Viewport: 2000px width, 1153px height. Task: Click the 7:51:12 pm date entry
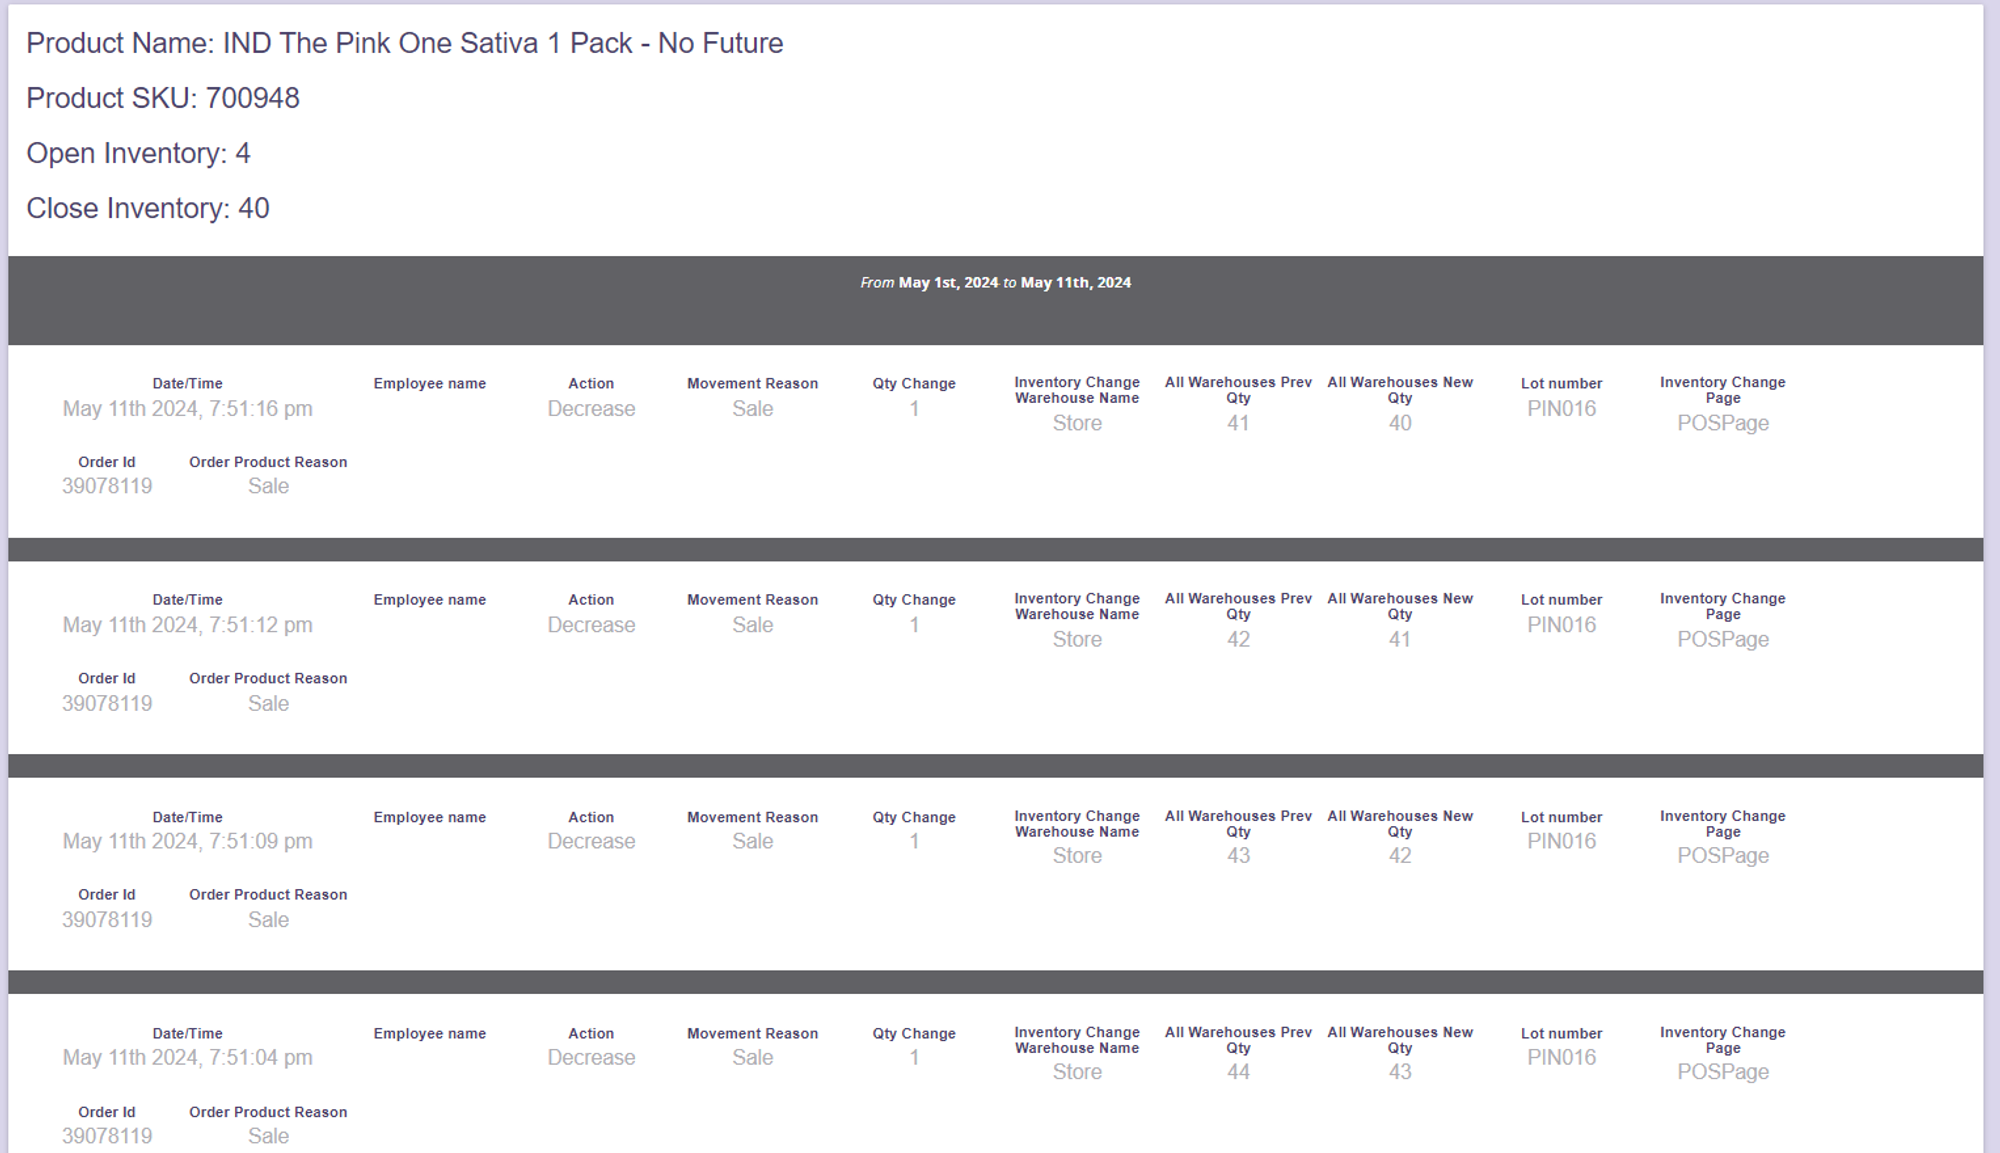(x=187, y=625)
